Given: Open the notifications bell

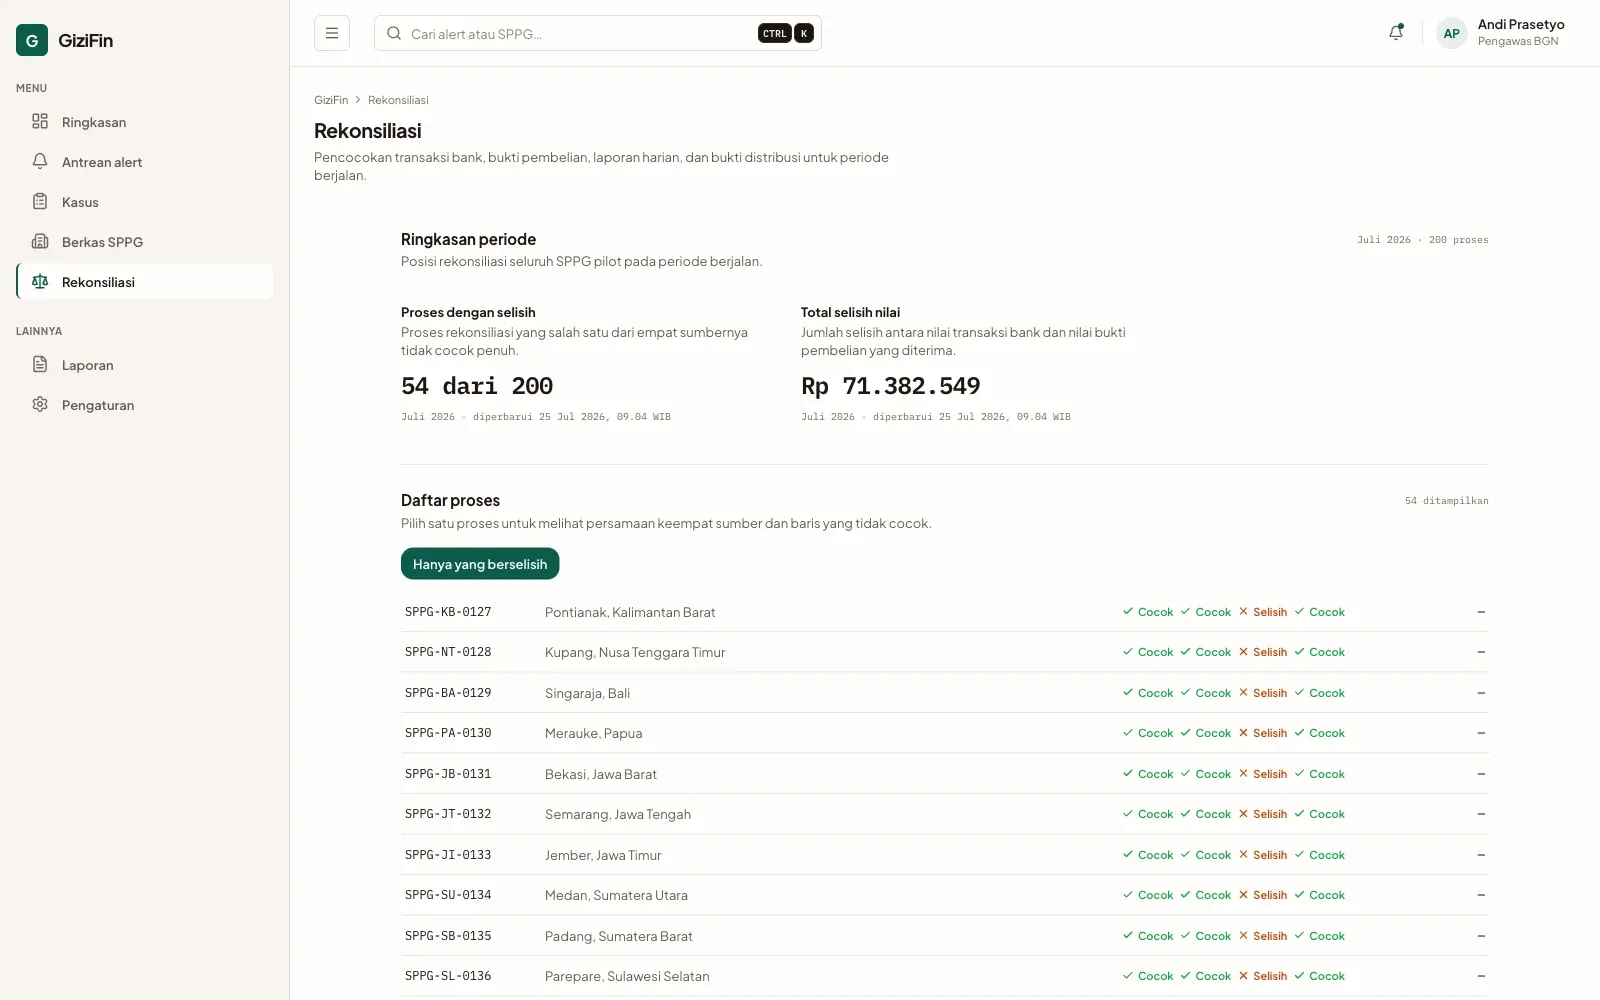Looking at the screenshot, I should (x=1396, y=33).
